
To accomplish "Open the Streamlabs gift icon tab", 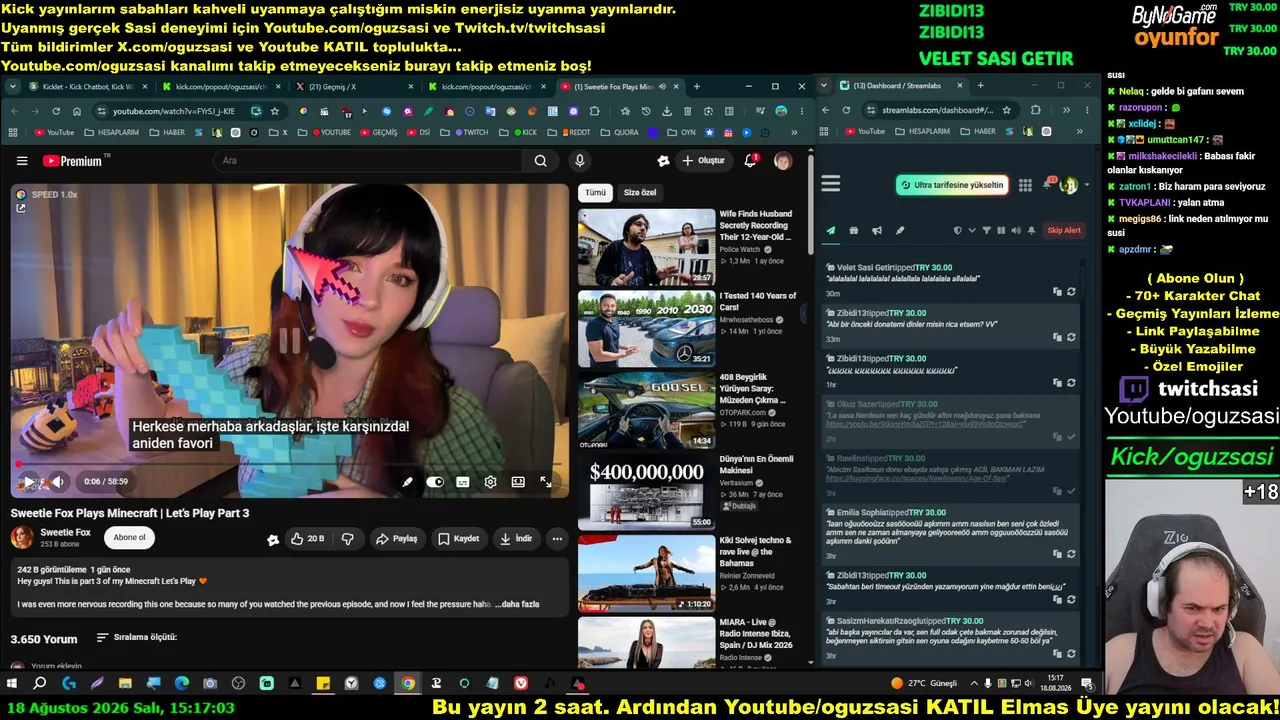I will (x=853, y=231).
